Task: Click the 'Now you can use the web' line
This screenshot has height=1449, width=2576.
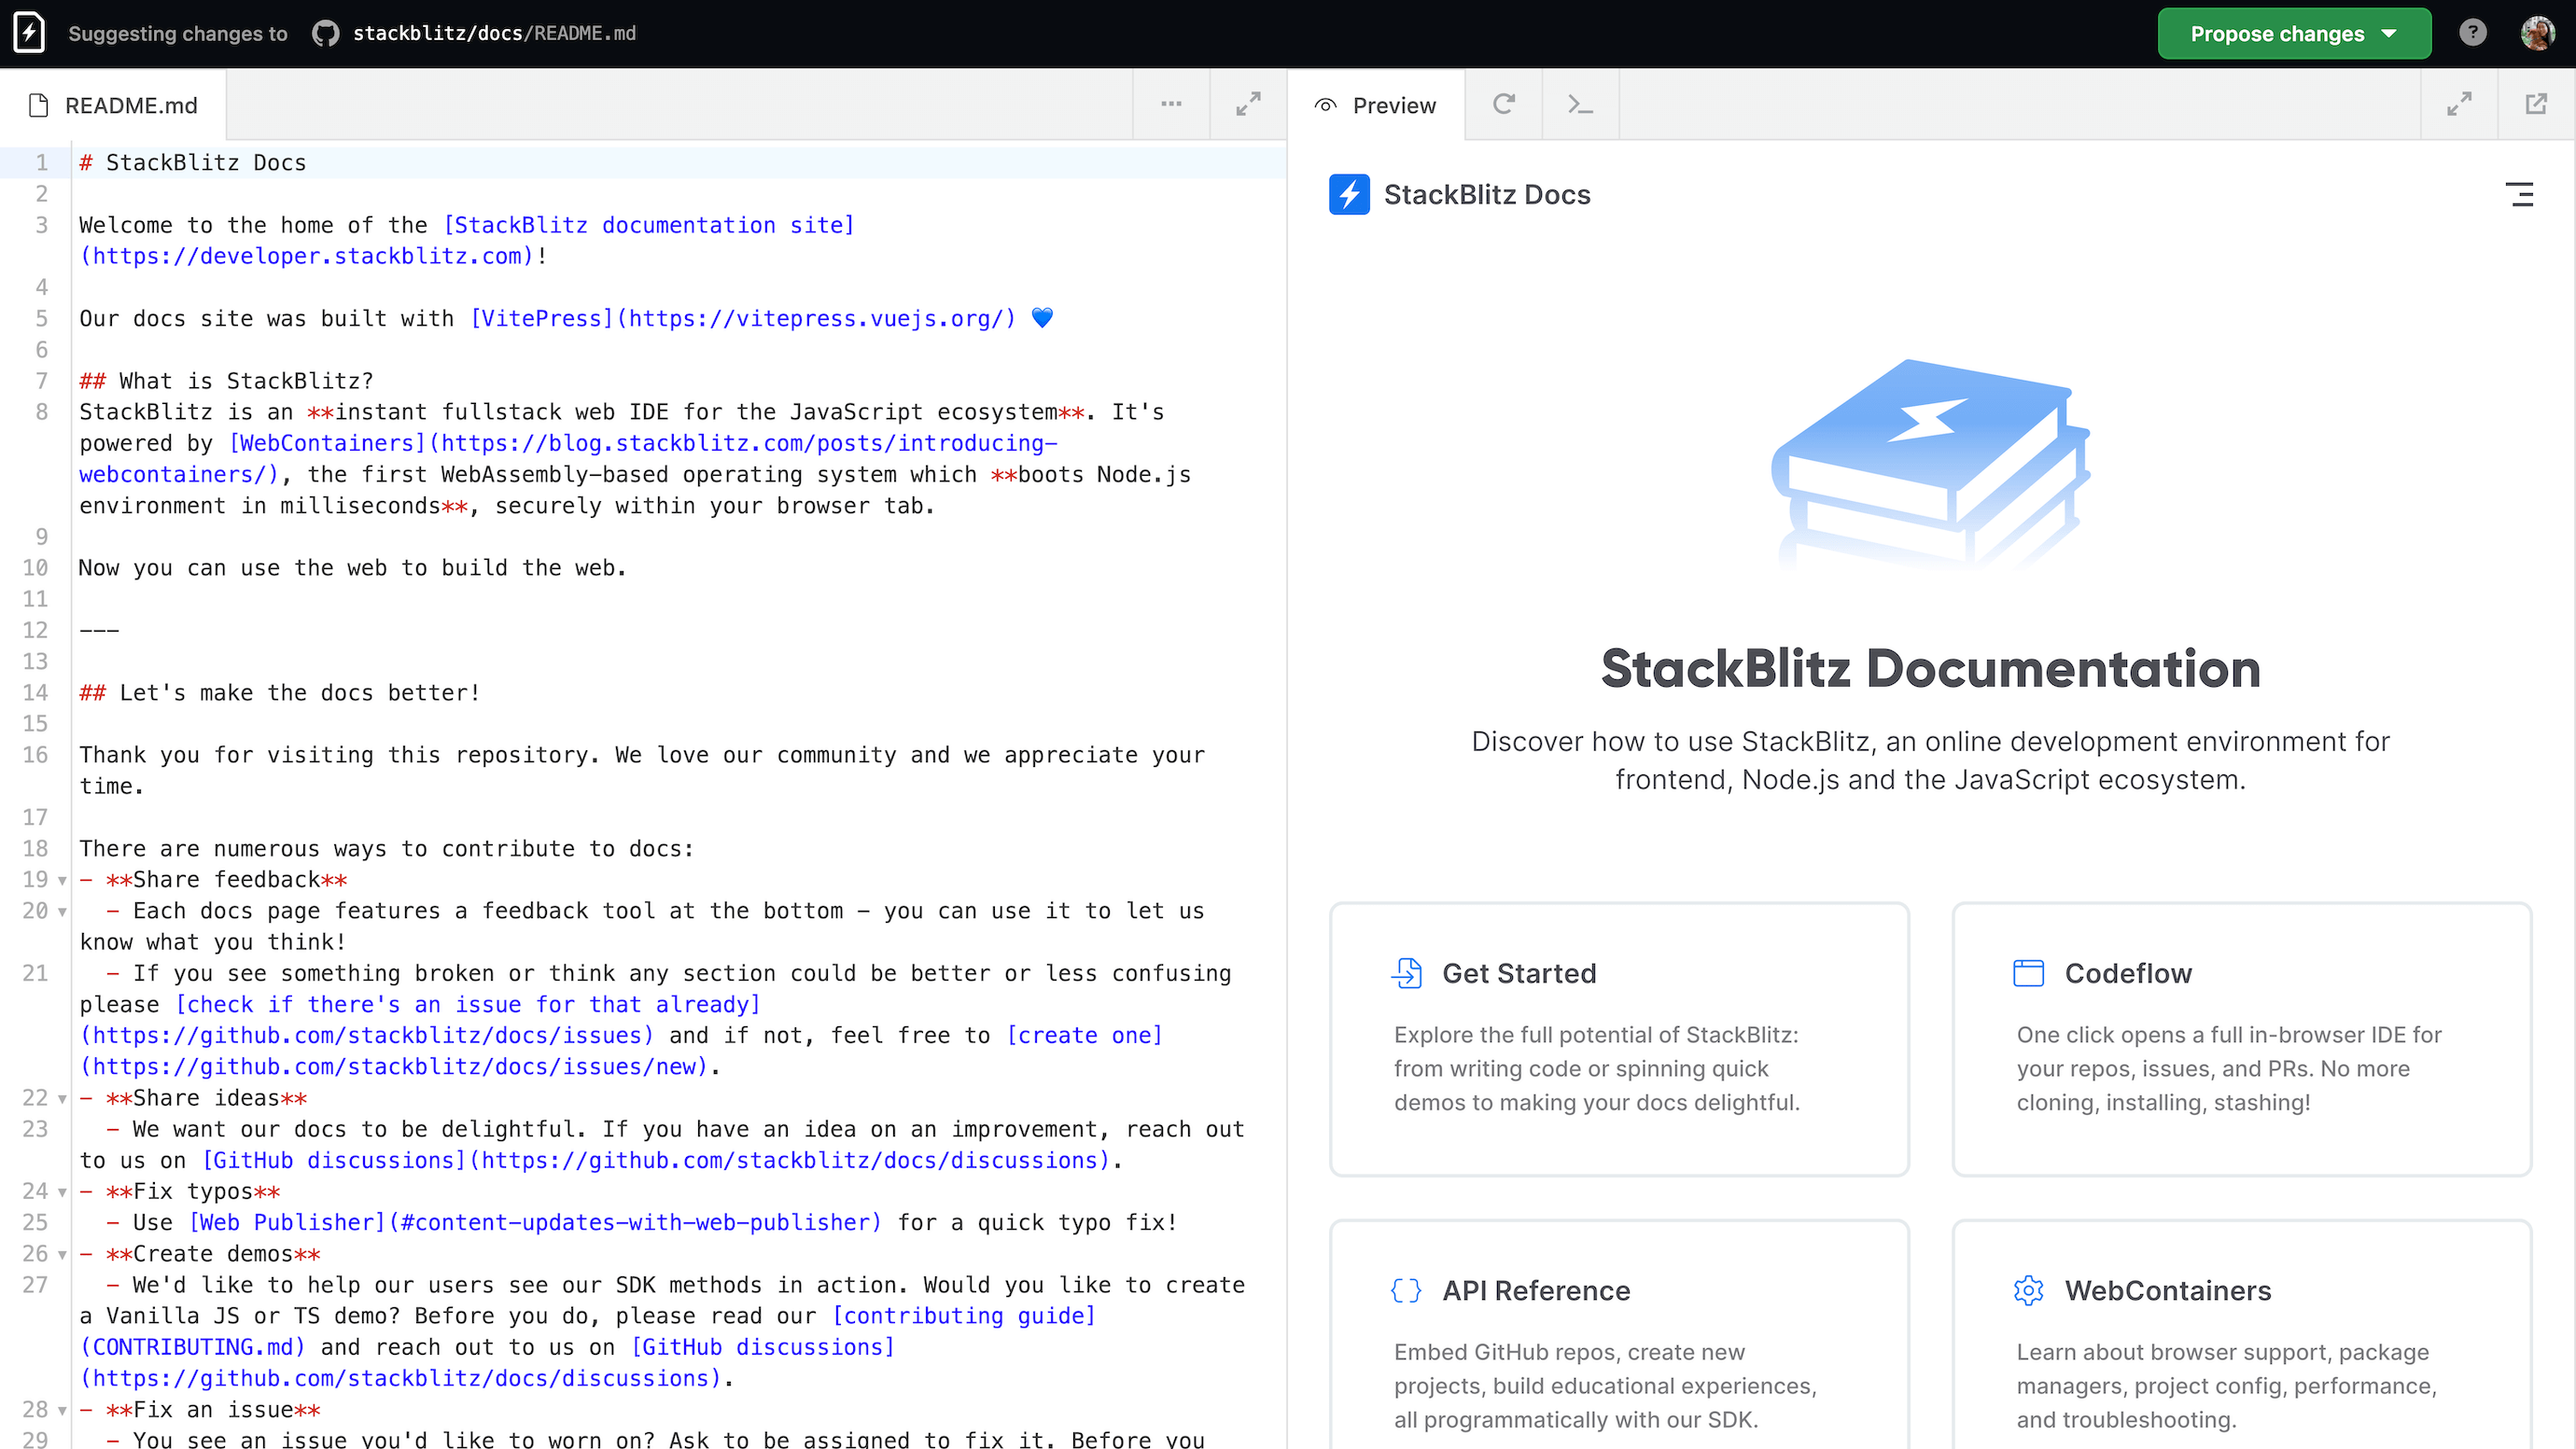Action: 353,568
